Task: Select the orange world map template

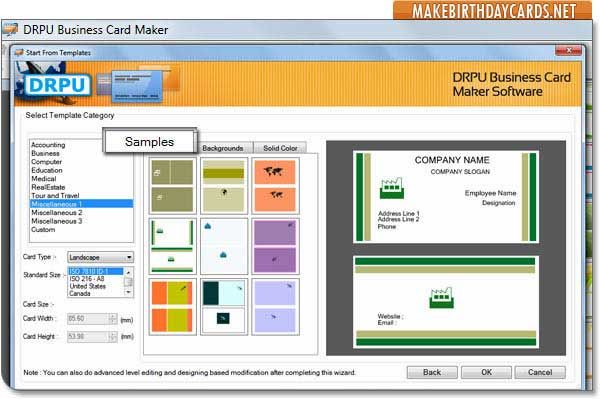Action: coord(275,186)
